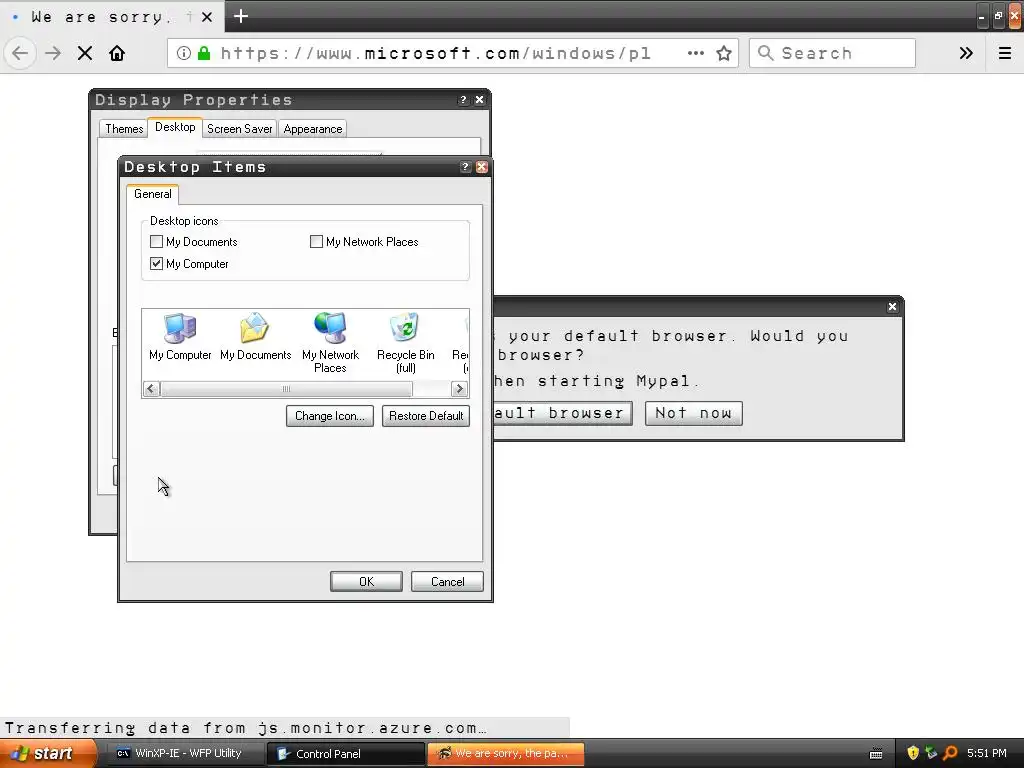1024x768 pixels.
Task: Click the Restore Default button
Action: 426,416
